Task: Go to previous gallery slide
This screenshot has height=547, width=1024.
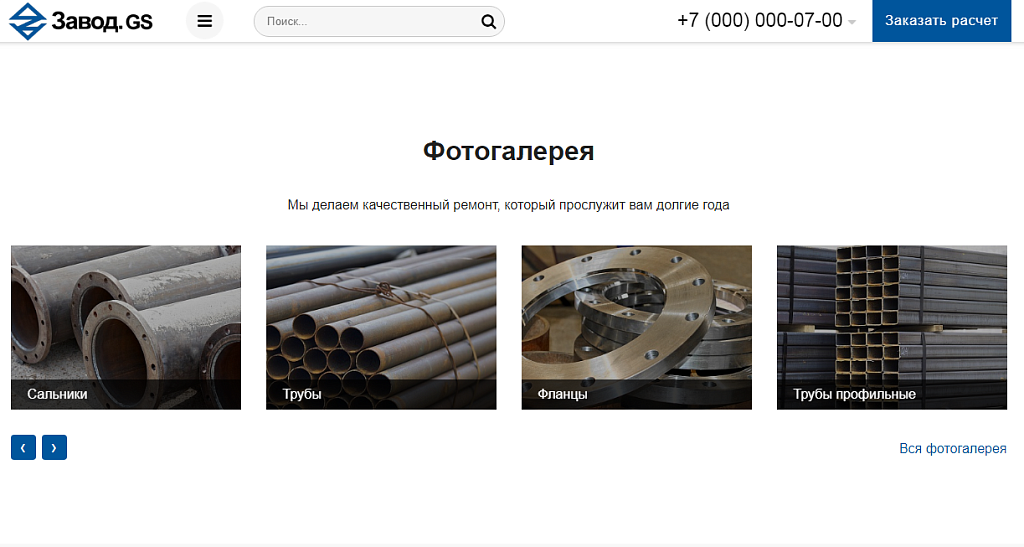Action: click(x=23, y=447)
